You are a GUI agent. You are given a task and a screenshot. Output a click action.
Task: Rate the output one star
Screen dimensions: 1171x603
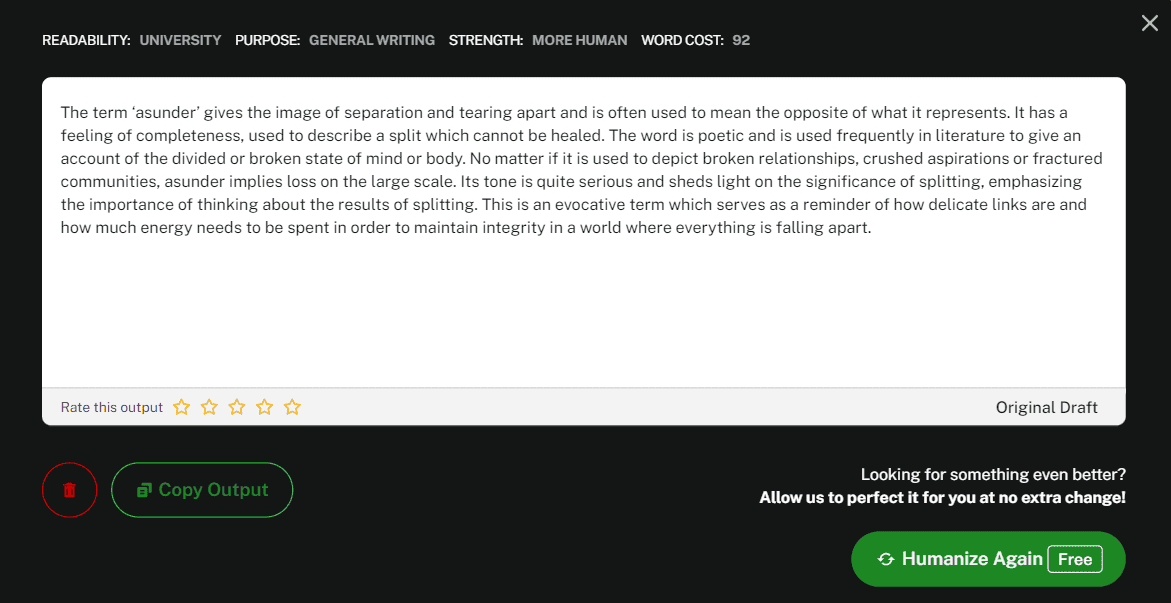(x=181, y=407)
